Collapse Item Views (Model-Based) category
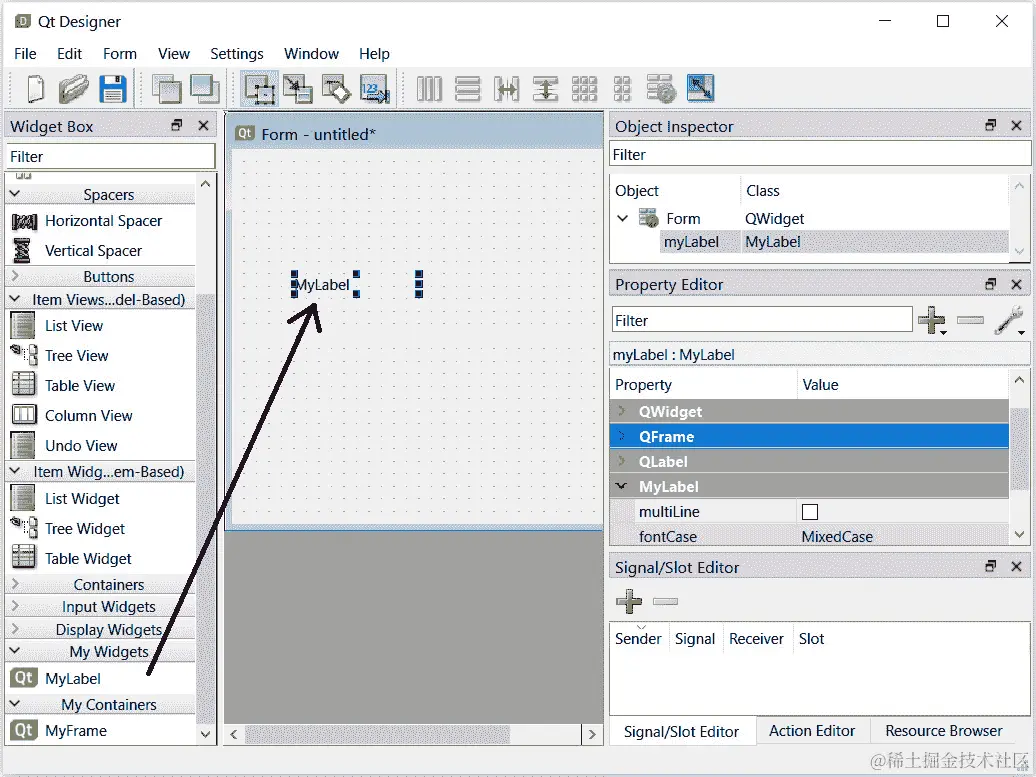The width and height of the screenshot is (1036, 777). 15,299
